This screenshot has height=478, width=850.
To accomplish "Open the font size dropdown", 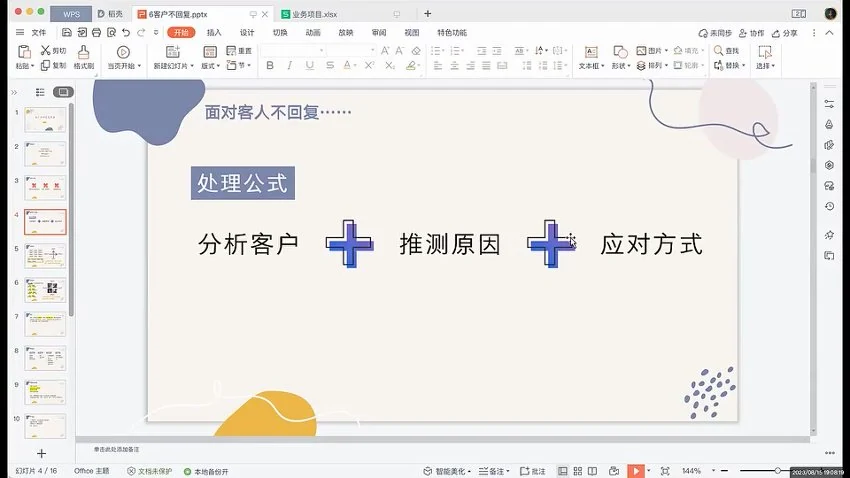I will [x=372, y=50].
